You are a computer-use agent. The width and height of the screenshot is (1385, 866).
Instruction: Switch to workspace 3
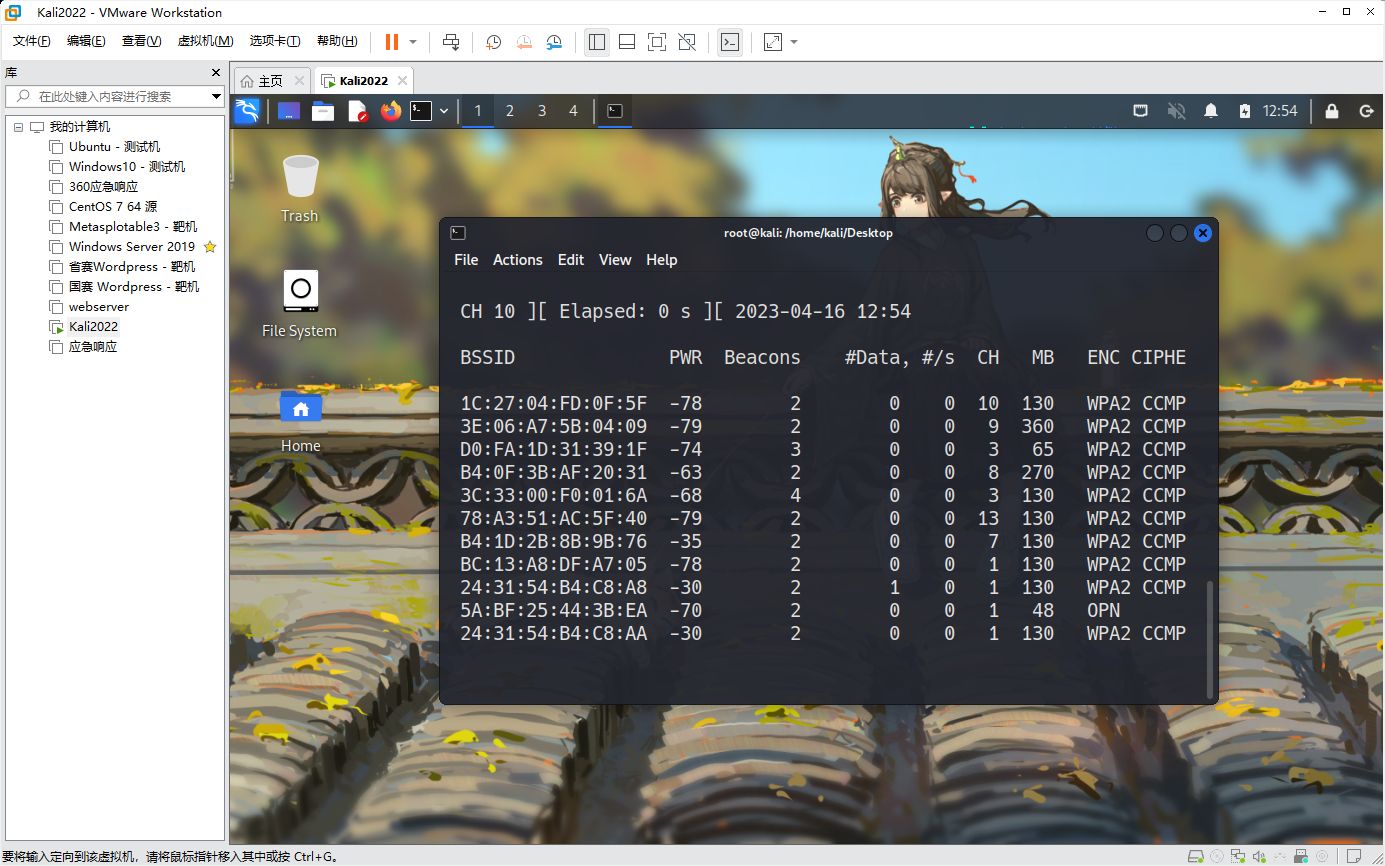point(542,111)
